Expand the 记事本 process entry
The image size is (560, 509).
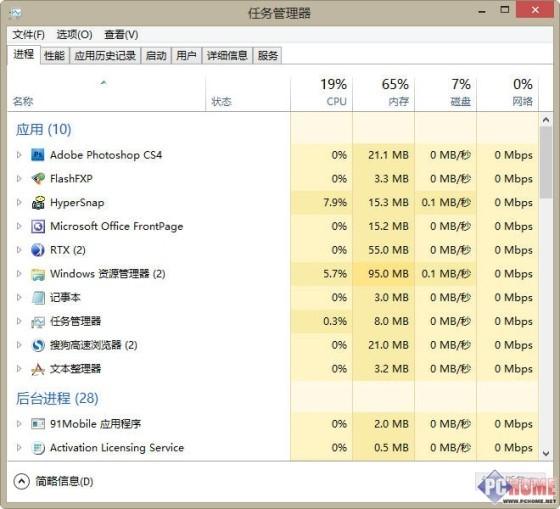coord(19,298)
